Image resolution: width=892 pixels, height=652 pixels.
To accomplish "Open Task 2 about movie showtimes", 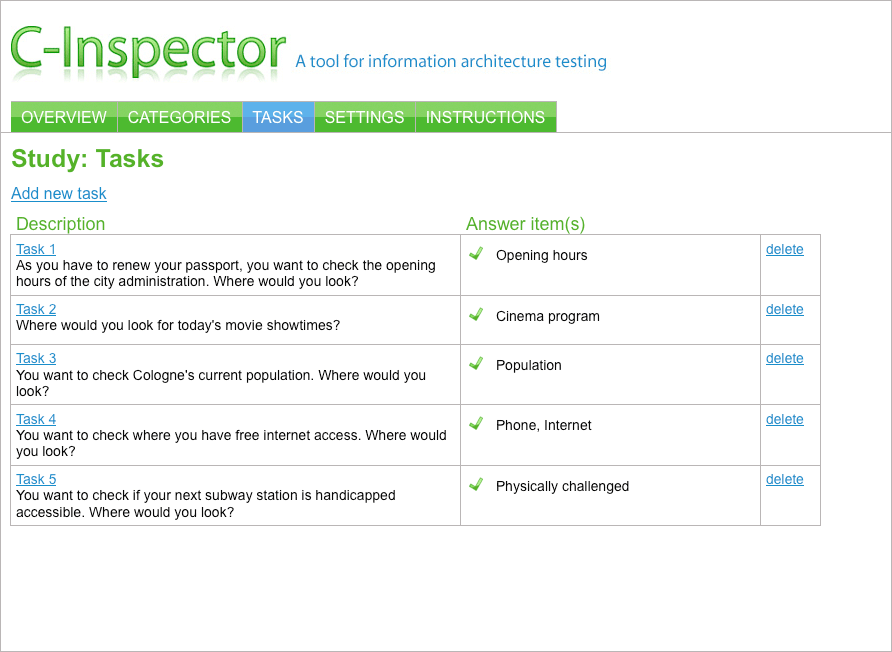I will click(x=35, y=309).
